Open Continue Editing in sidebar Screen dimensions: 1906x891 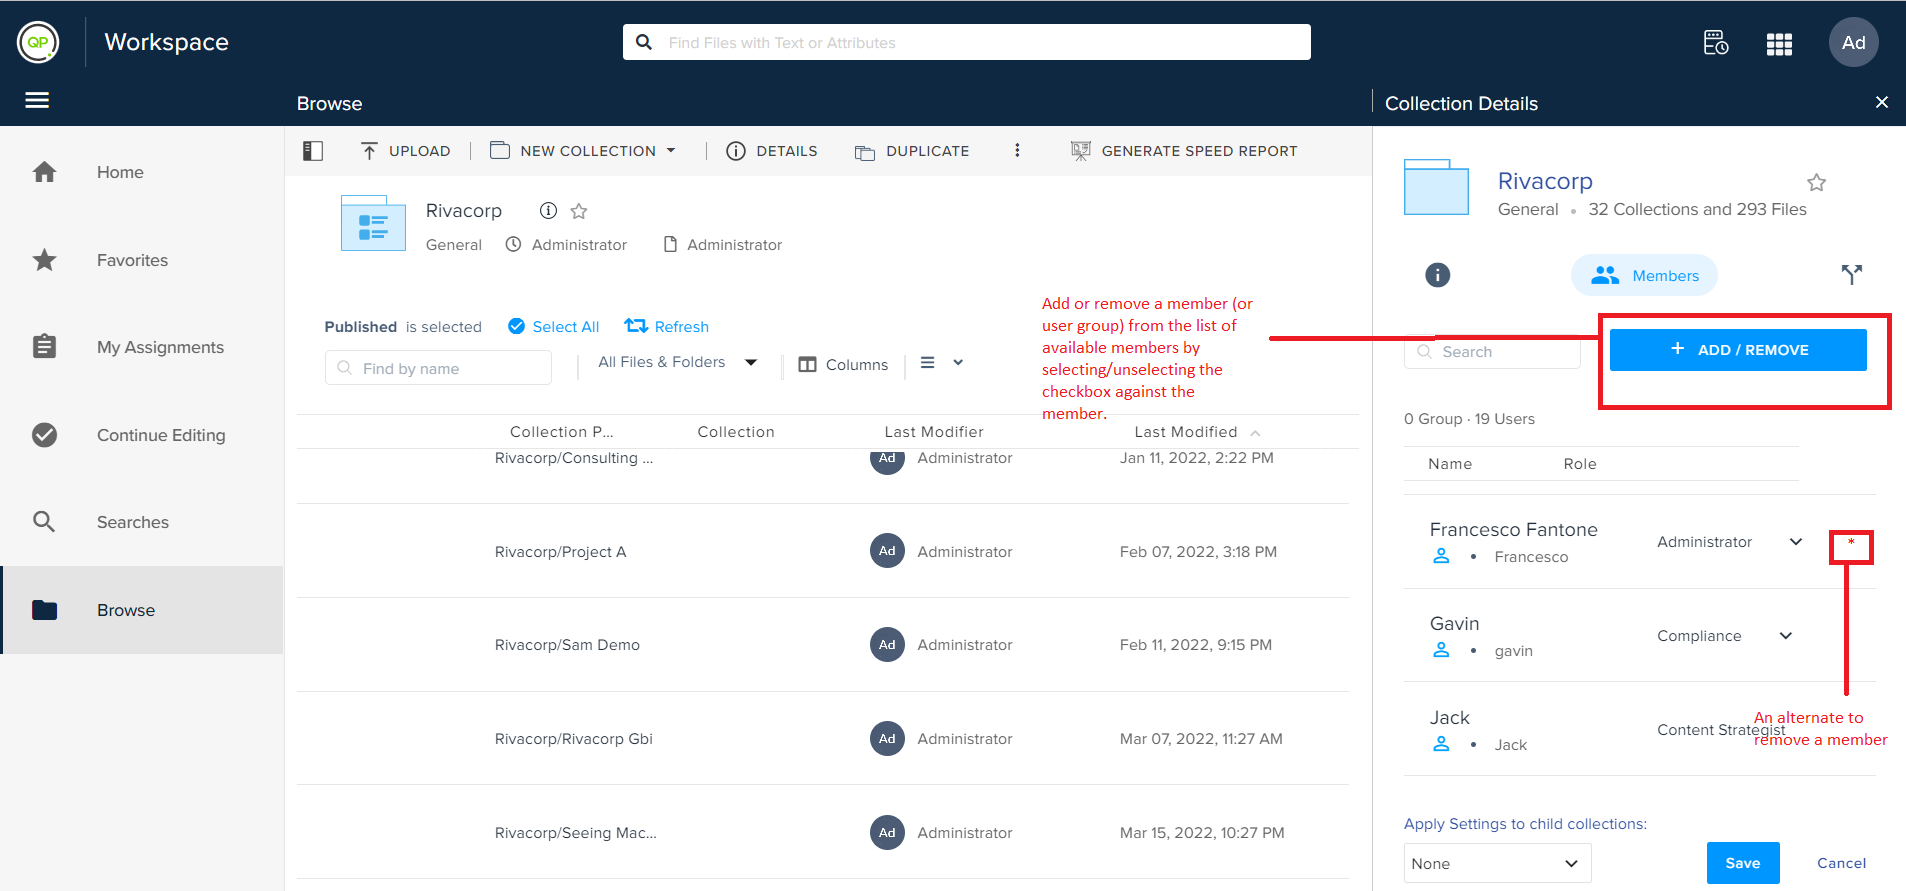pyautogui.click(x=141, y=435)
